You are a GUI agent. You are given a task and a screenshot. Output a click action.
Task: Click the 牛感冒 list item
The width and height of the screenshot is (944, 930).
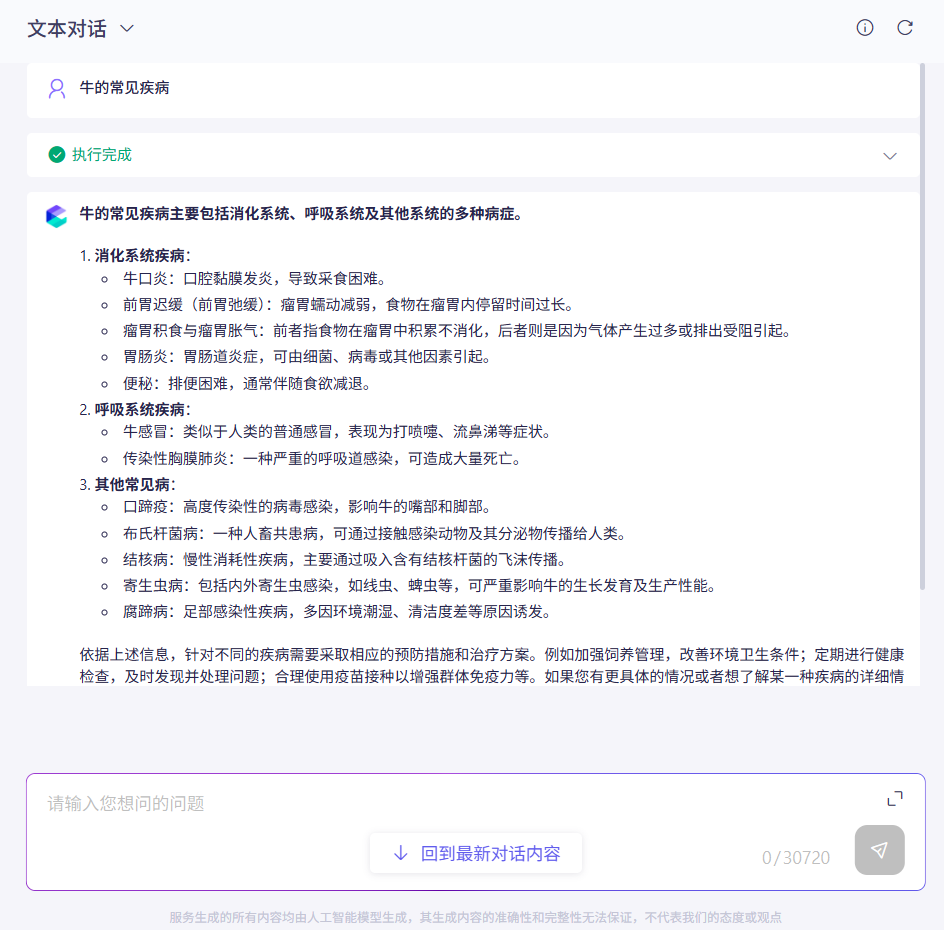point(337,432)
